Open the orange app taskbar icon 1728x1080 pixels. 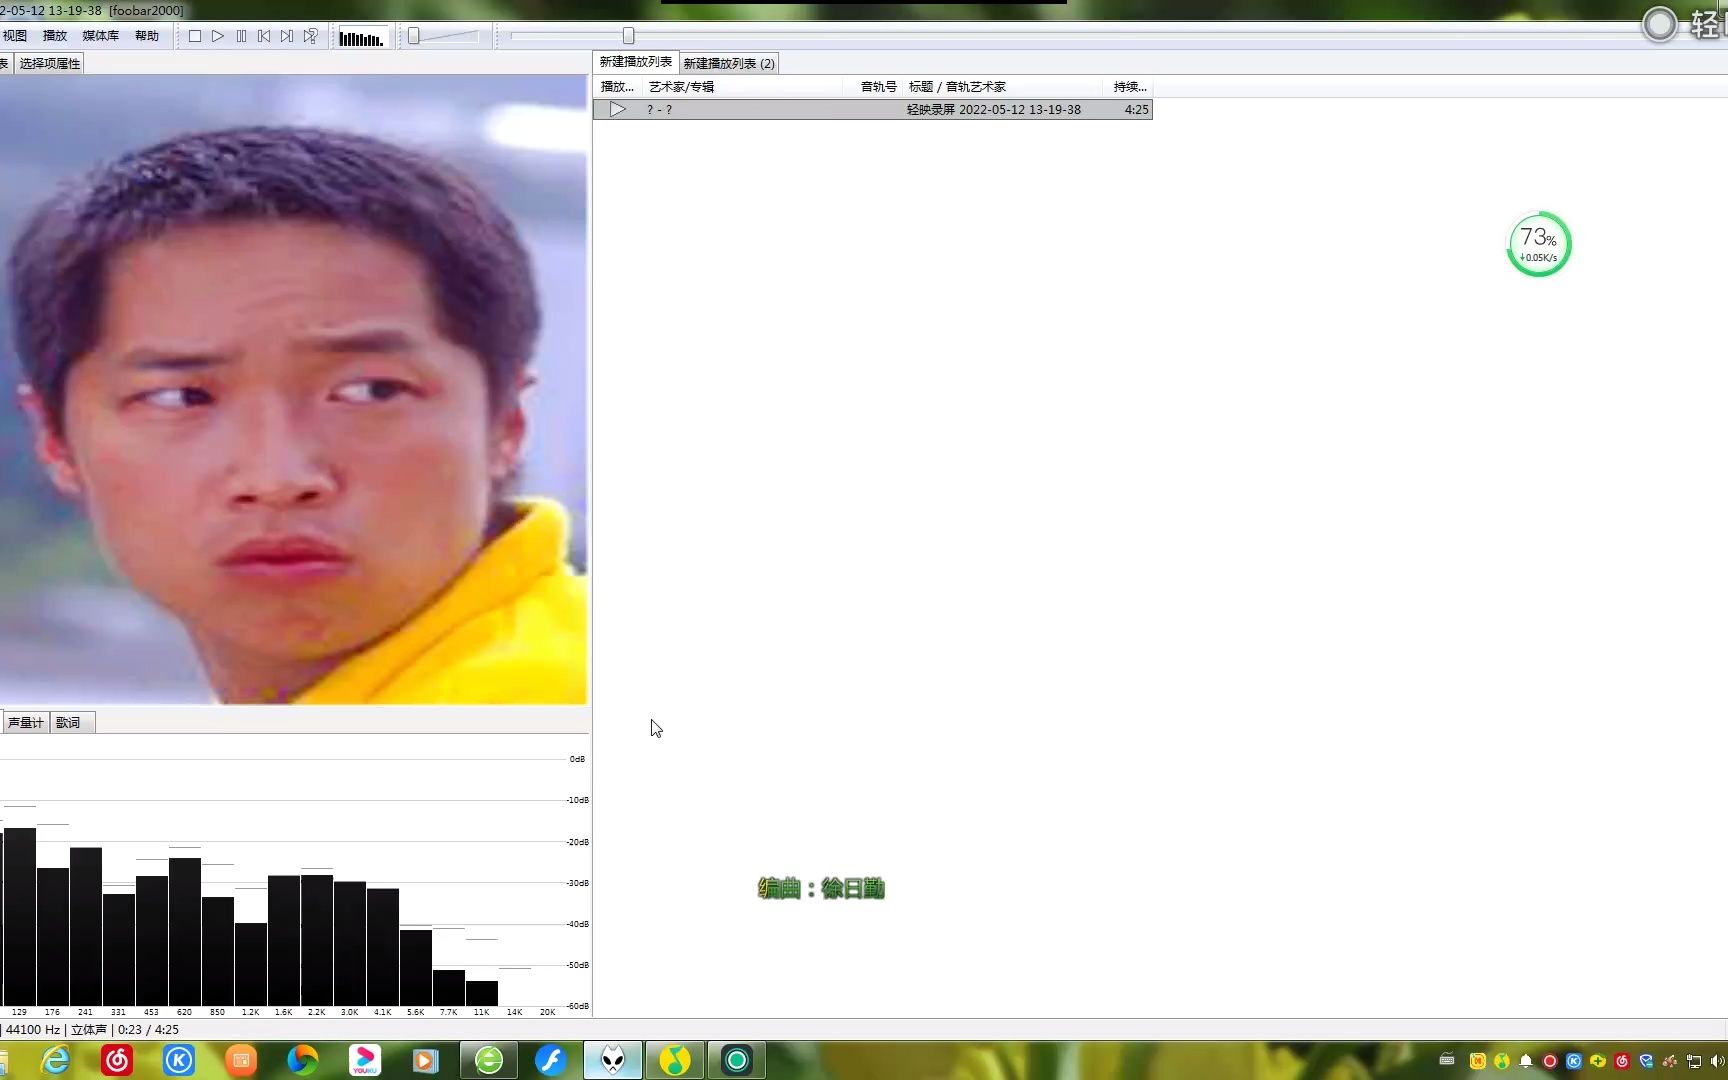tap(241, 1060)
